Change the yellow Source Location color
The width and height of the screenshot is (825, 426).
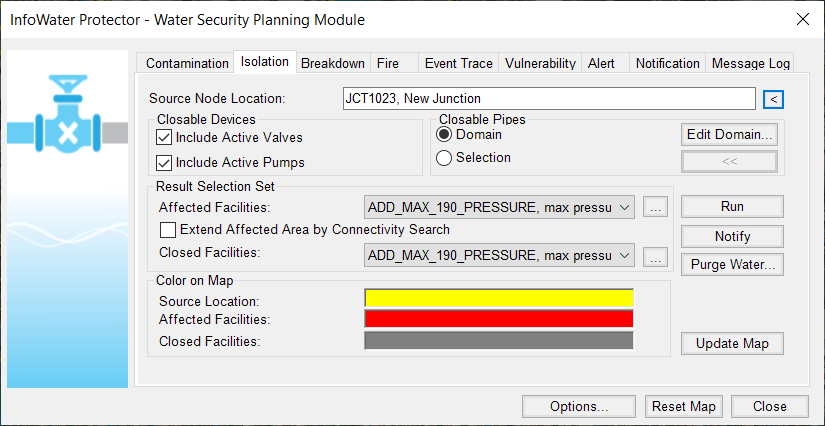tap(499, 298)
